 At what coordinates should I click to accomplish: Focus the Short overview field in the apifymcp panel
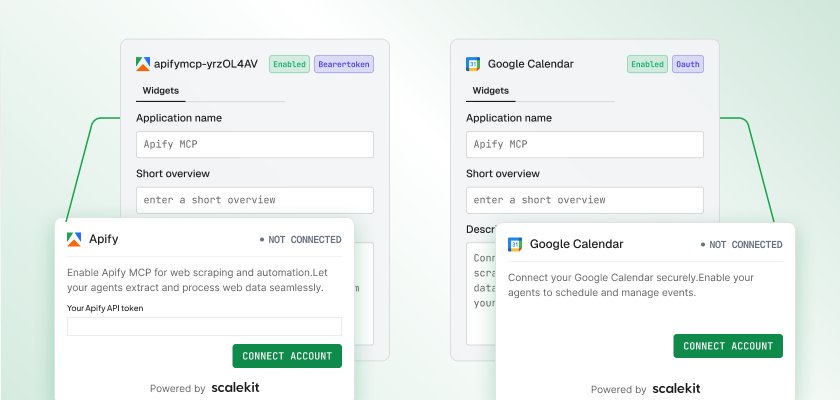pos(255,200)
